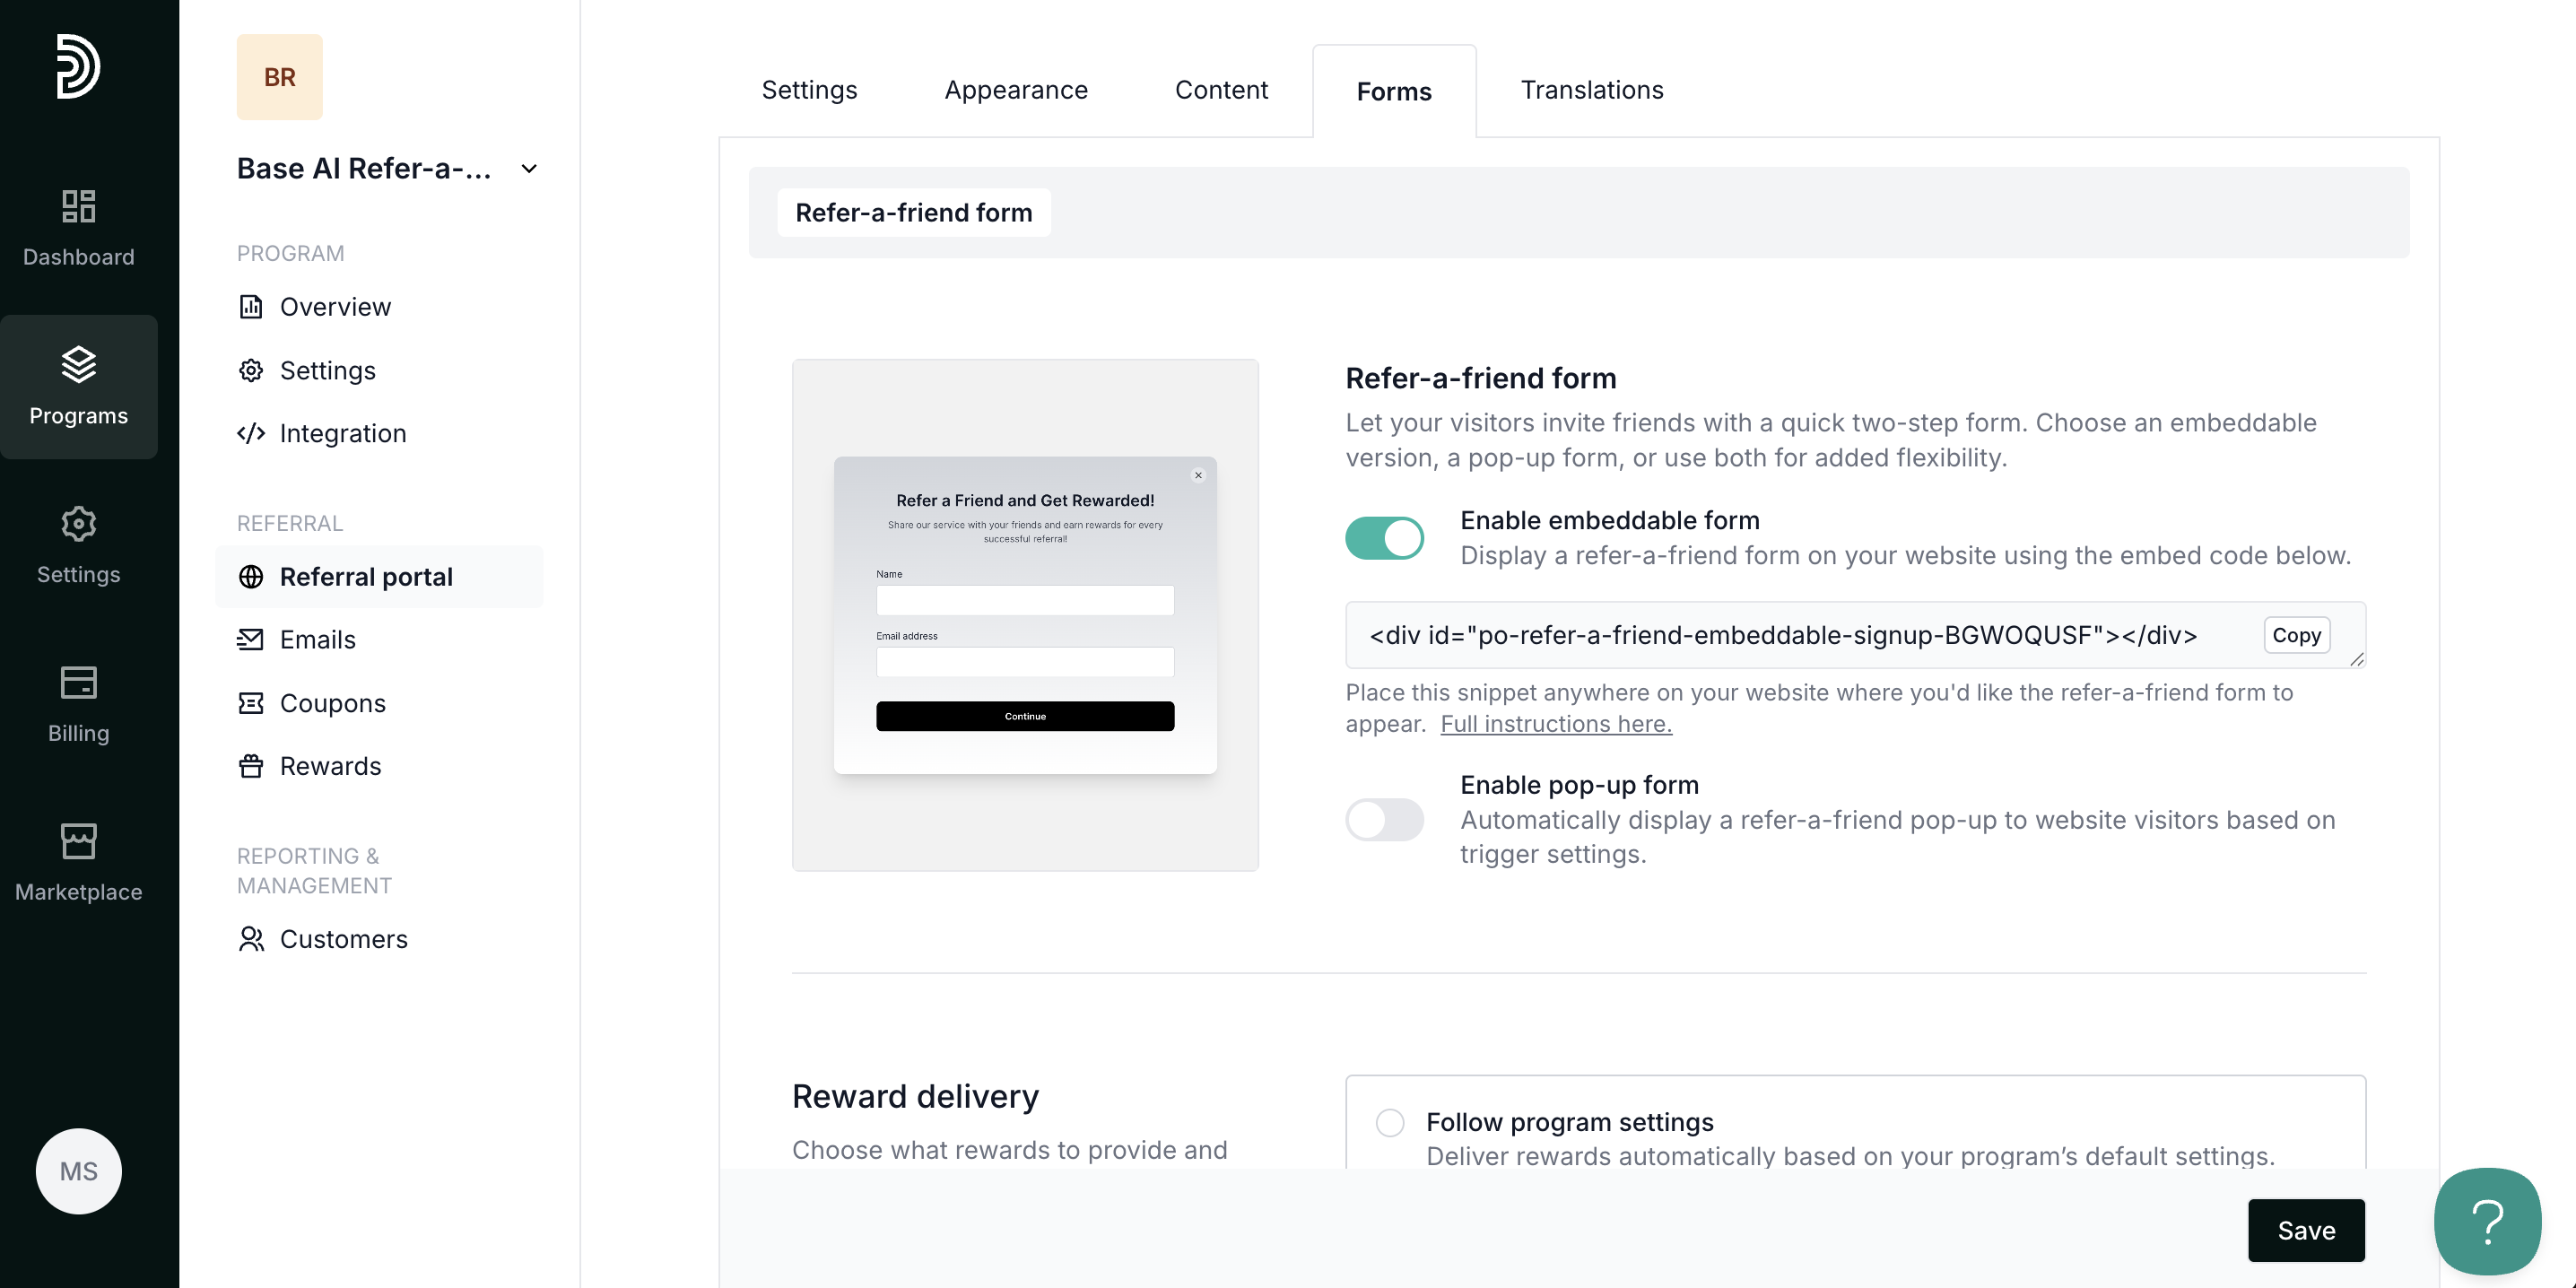Click the Emails envelope item
Viewport: 2576px width, 1288px height.
pos(317,640)
